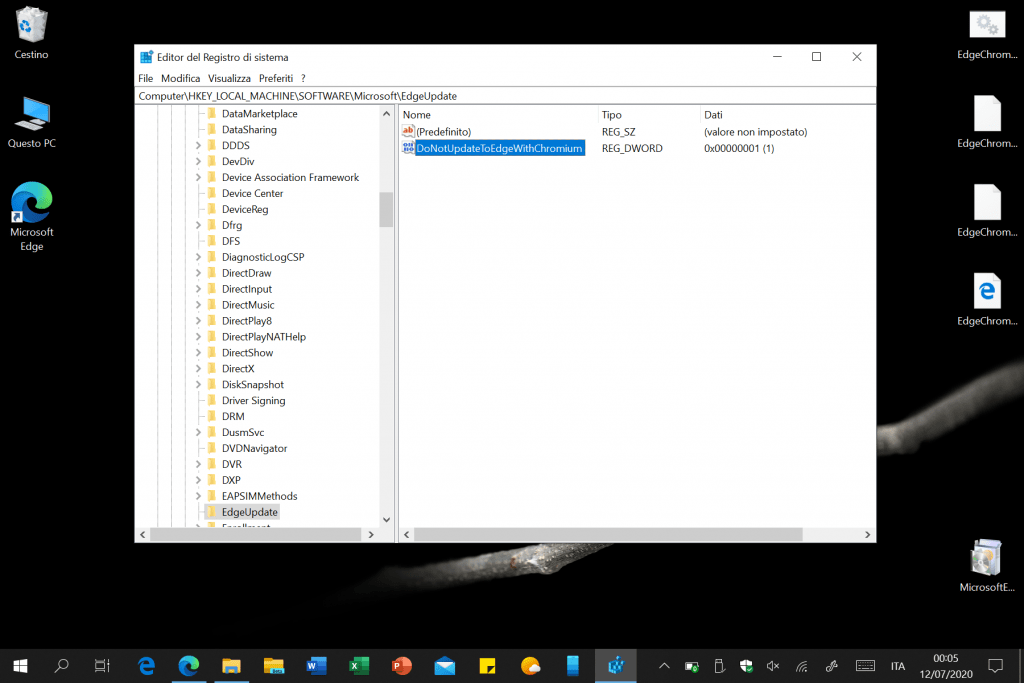Expand the DirectDraw registry key
1024x683 pixels.
198,273
